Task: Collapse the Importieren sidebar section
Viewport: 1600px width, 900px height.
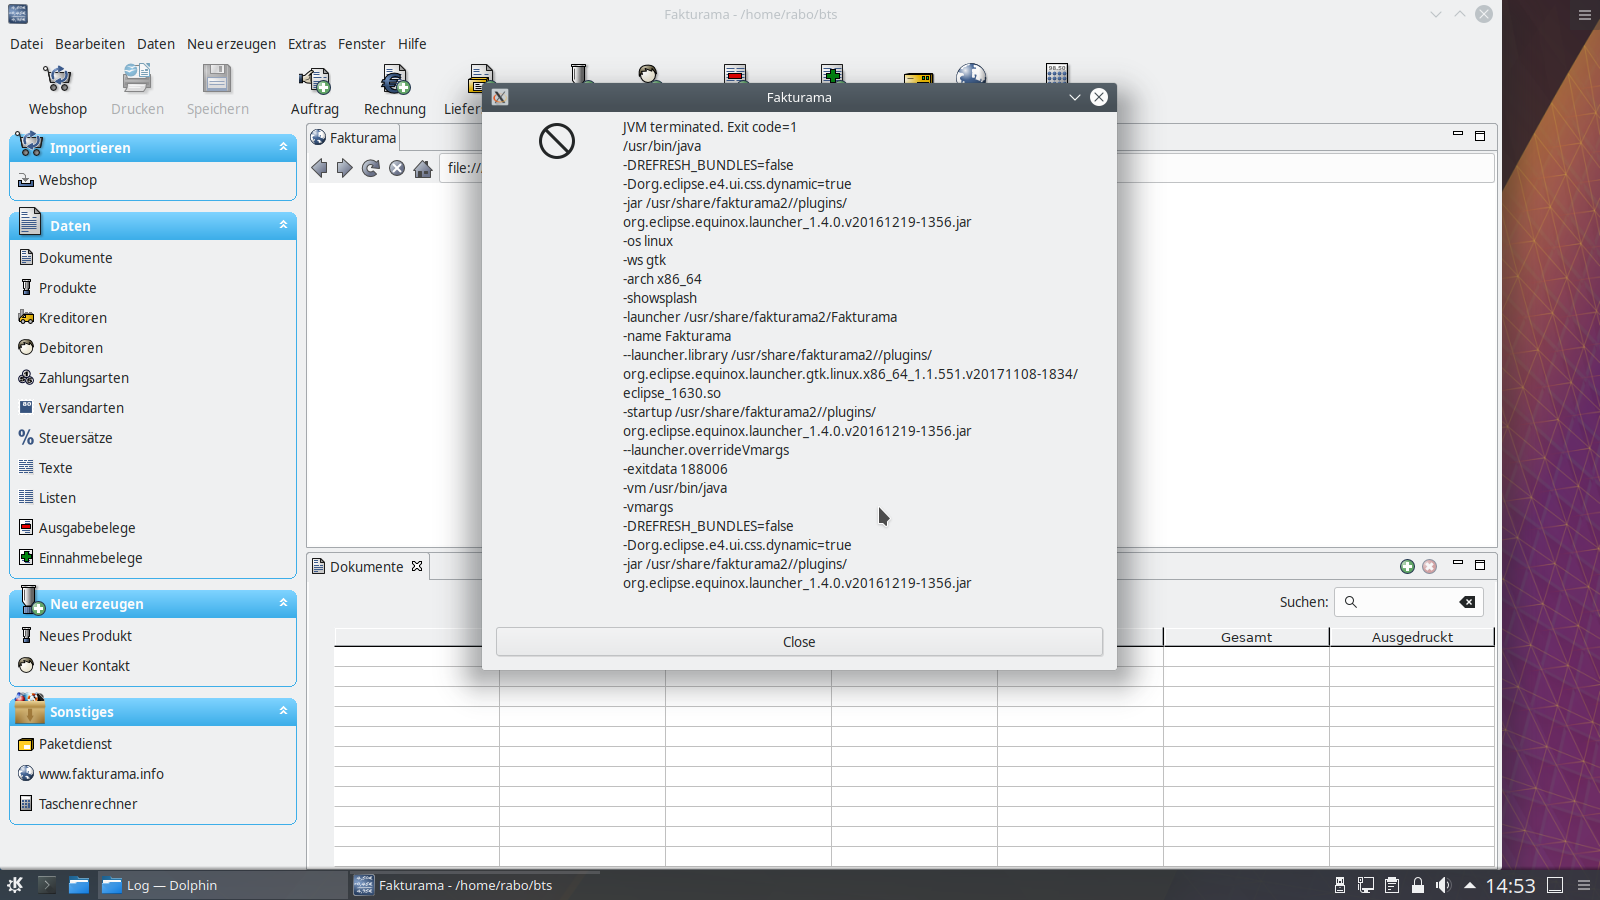Action: click(284, 147)
